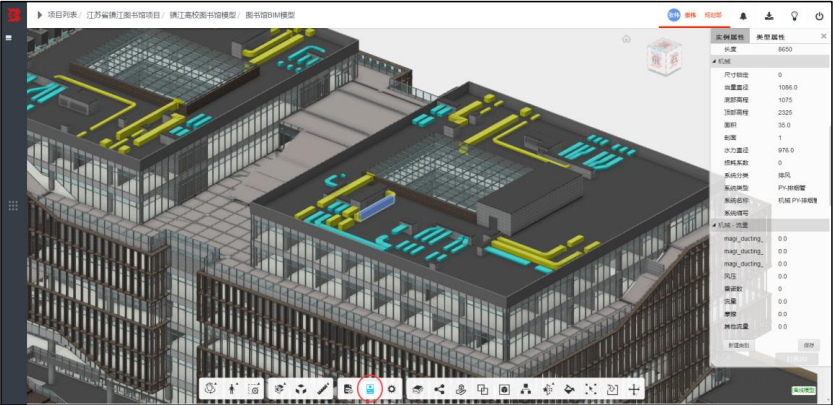Screen dimensions: 833x405
Task: Click the 顶部高程 value 2325
Action: coord(785,113)
